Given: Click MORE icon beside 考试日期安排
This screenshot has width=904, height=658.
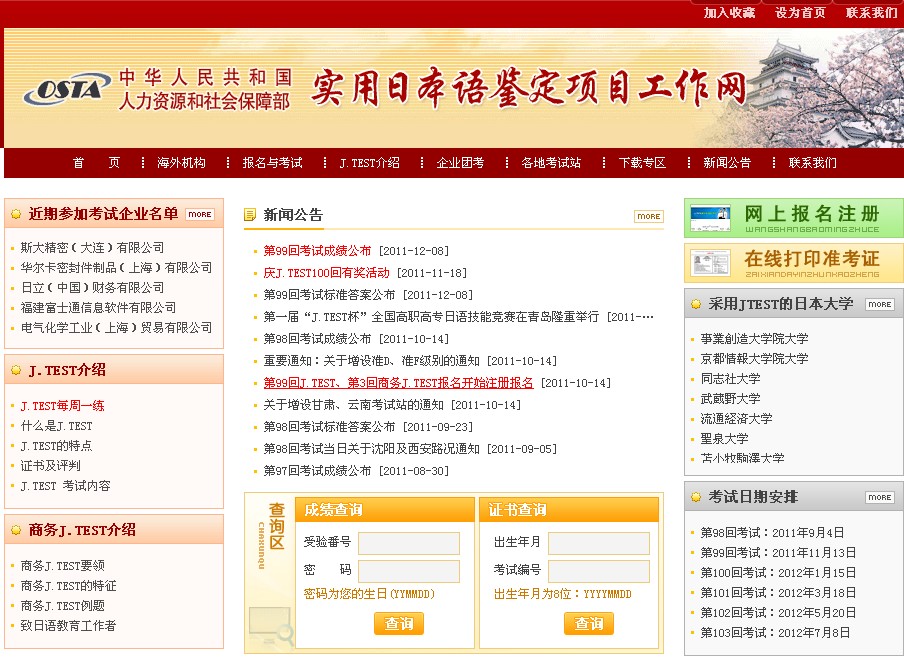Looking at the screenshot, I should [879, 497].
